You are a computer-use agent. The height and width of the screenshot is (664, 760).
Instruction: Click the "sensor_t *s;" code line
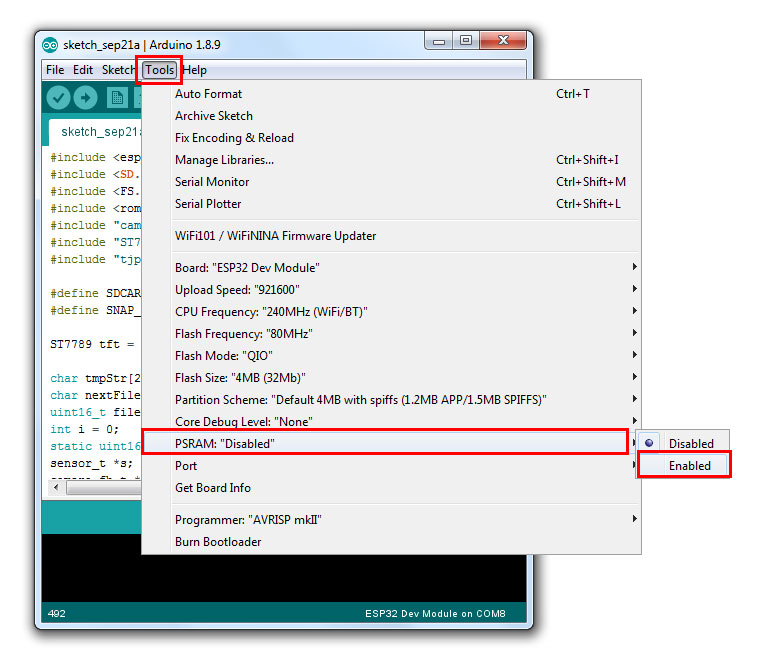91,463
